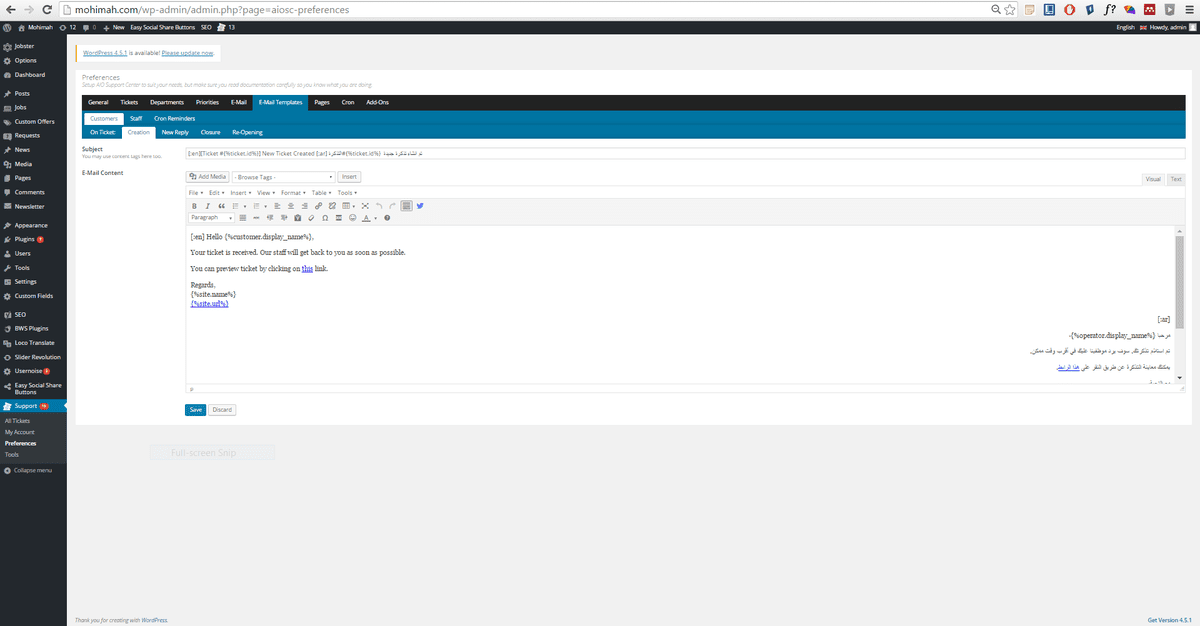Apply justify alignment
Image resolution: width=1200 pixels, height=626 pixels.
pyautogui.click(x=243, y=218)
